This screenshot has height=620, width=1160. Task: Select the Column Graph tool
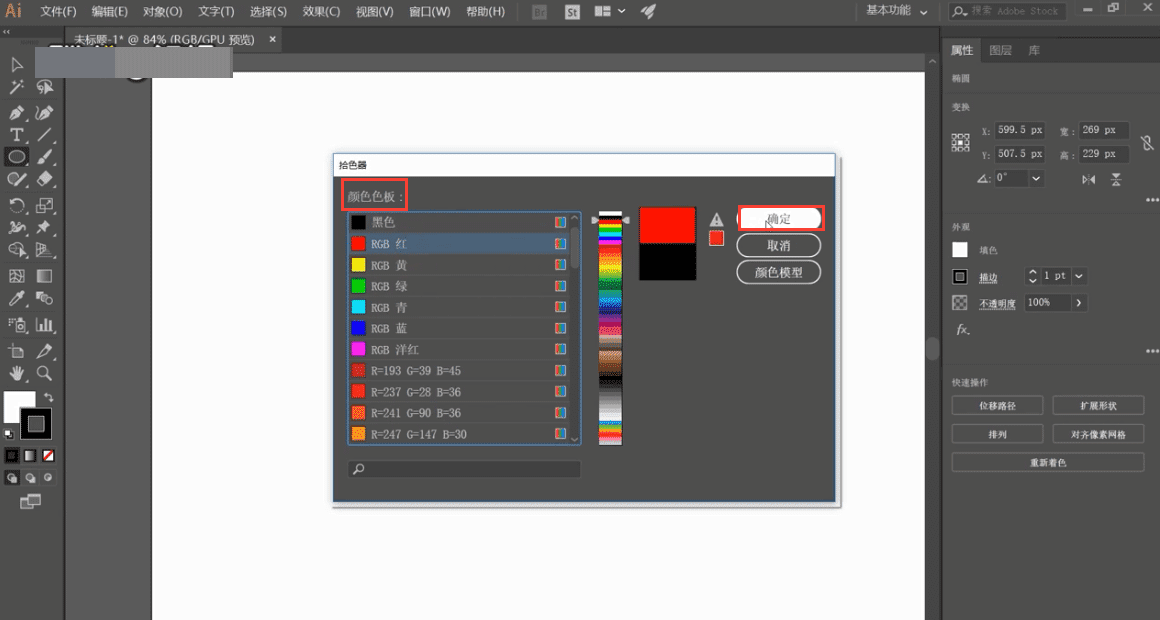44,324
